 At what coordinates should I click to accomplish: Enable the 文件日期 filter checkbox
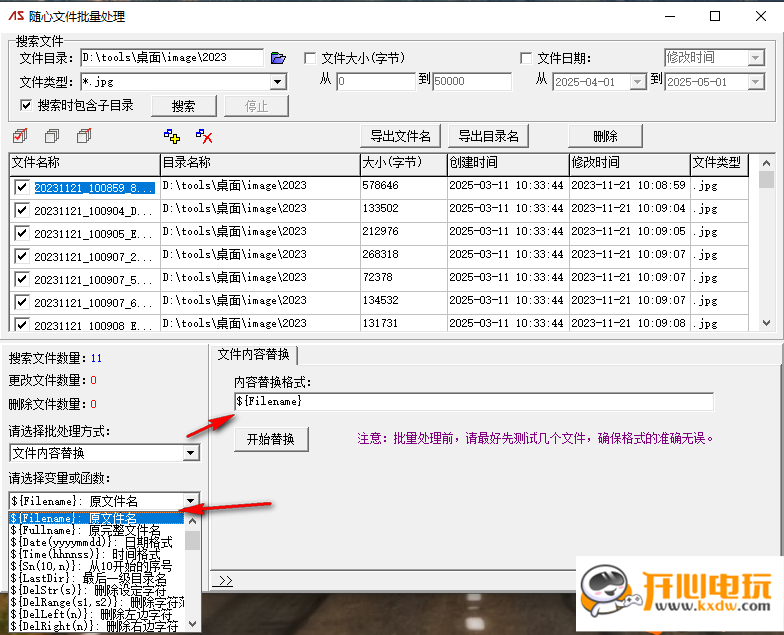(526, 58)
